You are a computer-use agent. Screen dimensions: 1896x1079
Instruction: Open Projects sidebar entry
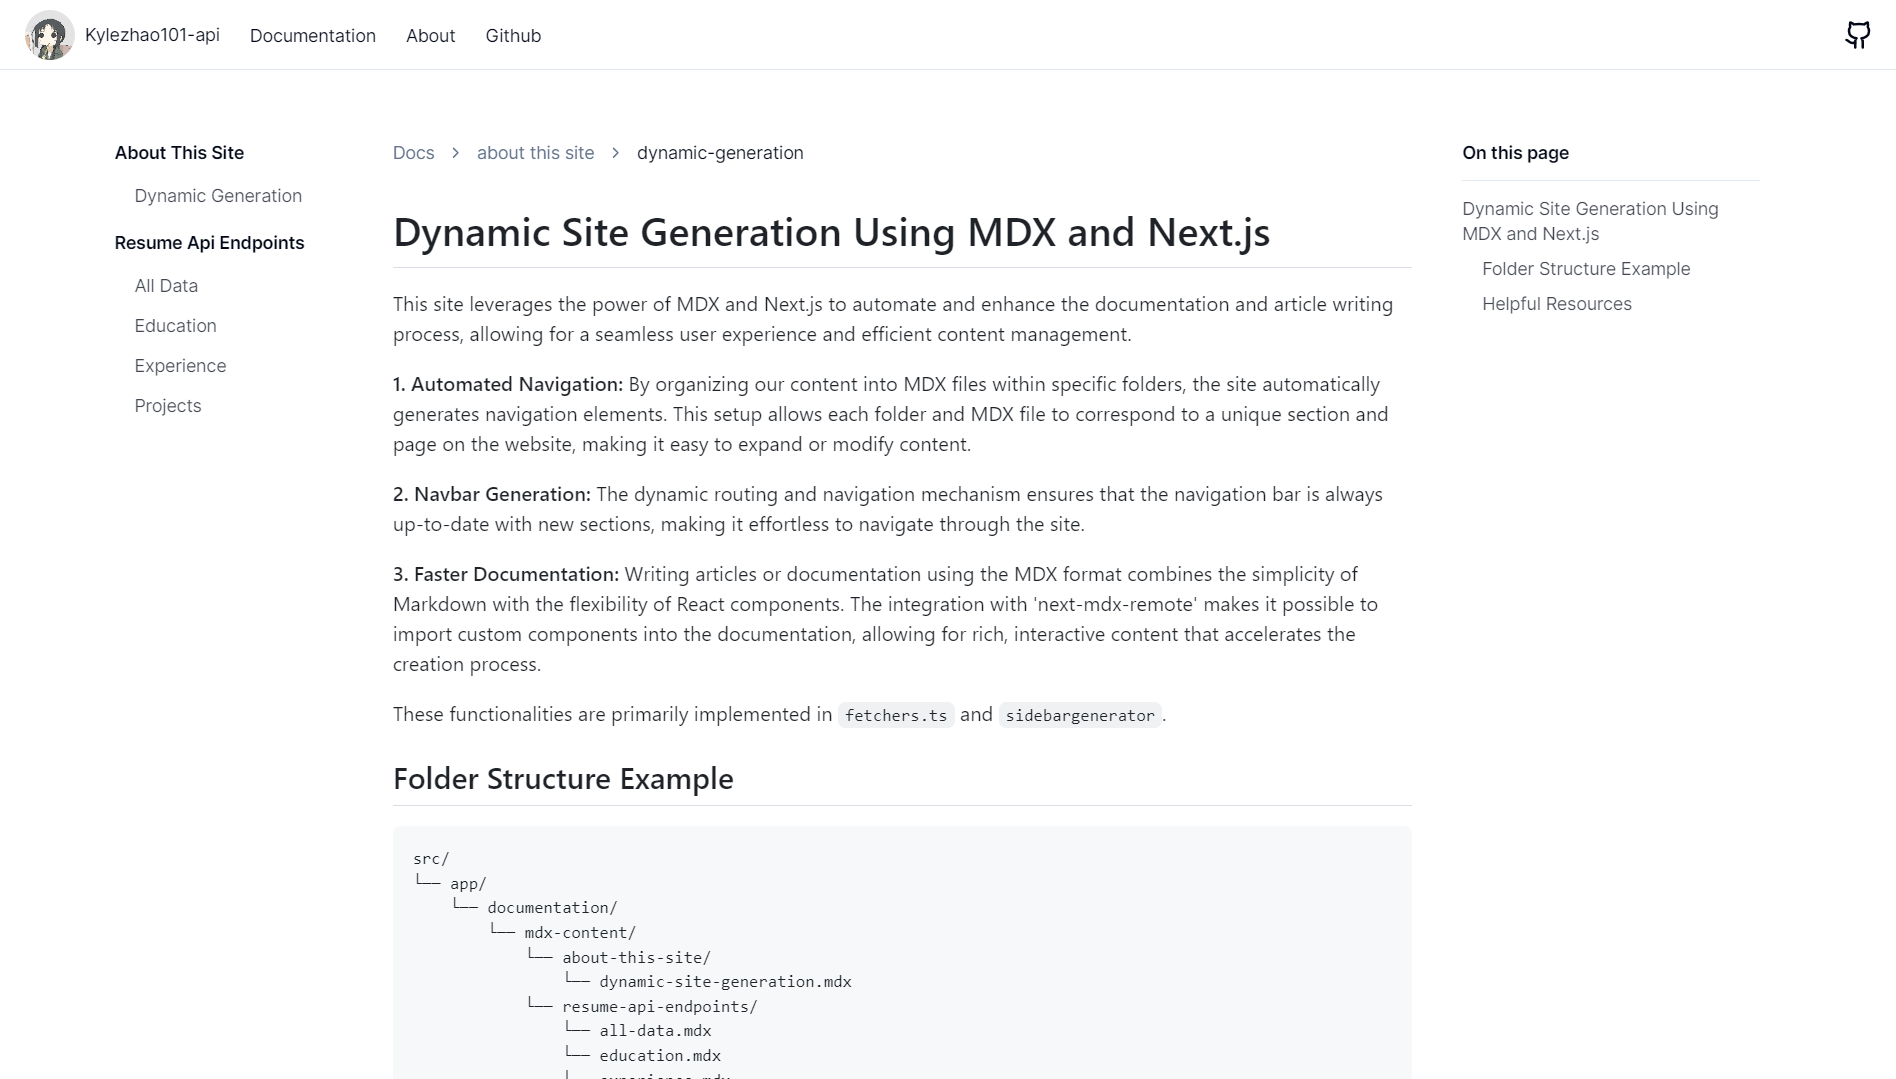[x=168, y=406]
